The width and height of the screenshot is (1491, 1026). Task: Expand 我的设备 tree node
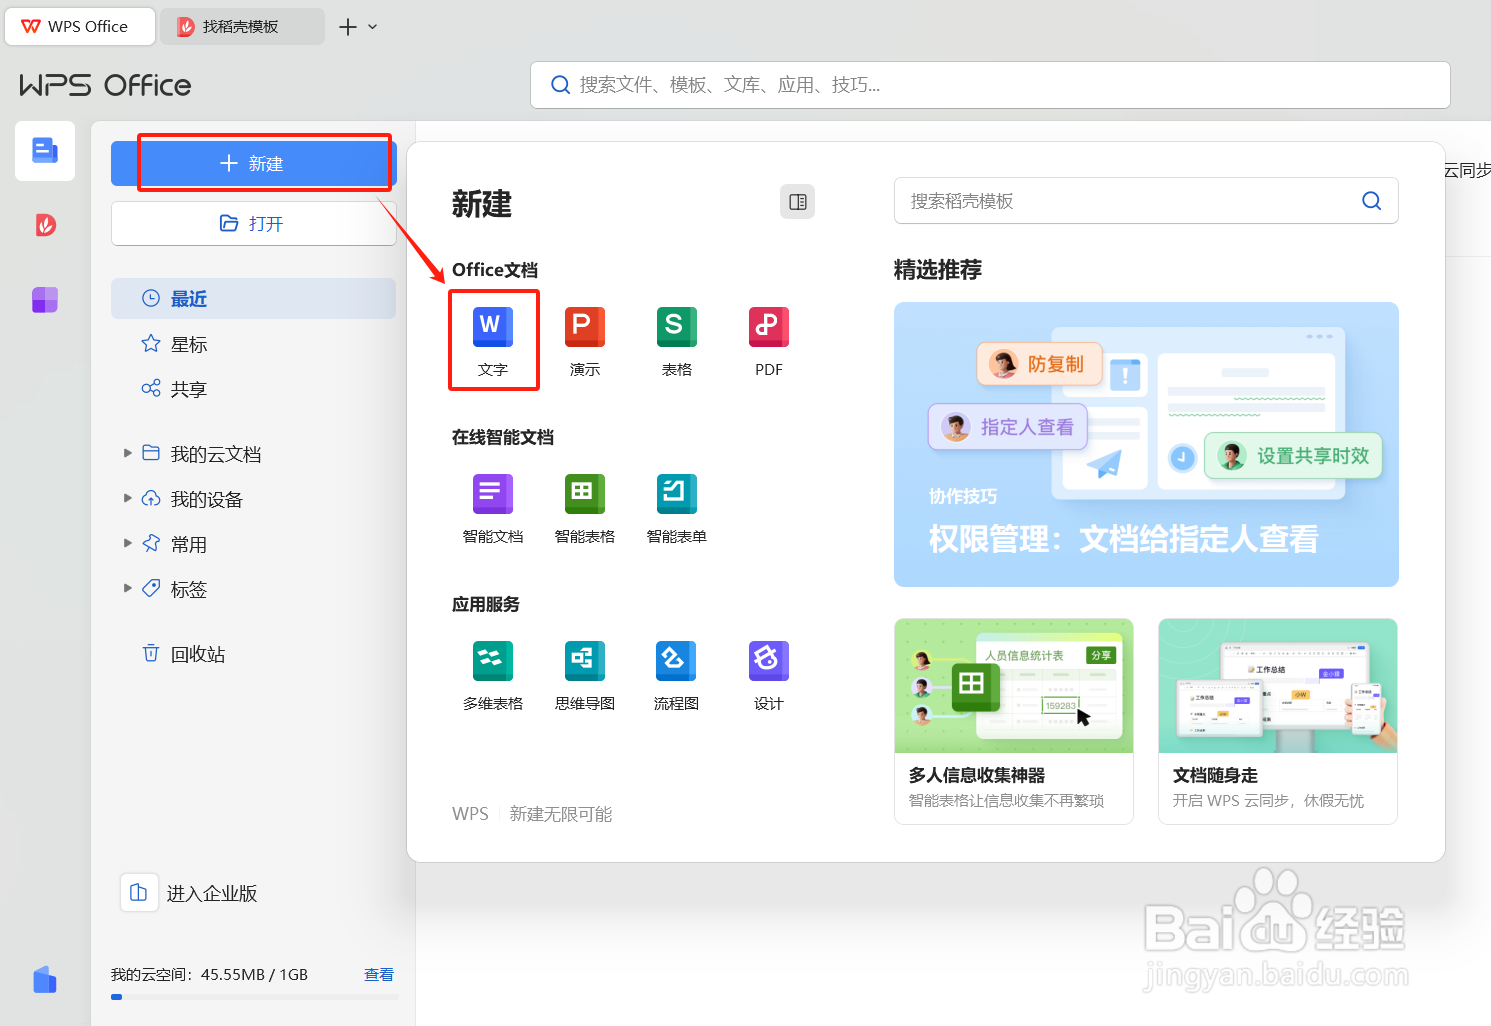pos(128,498)
